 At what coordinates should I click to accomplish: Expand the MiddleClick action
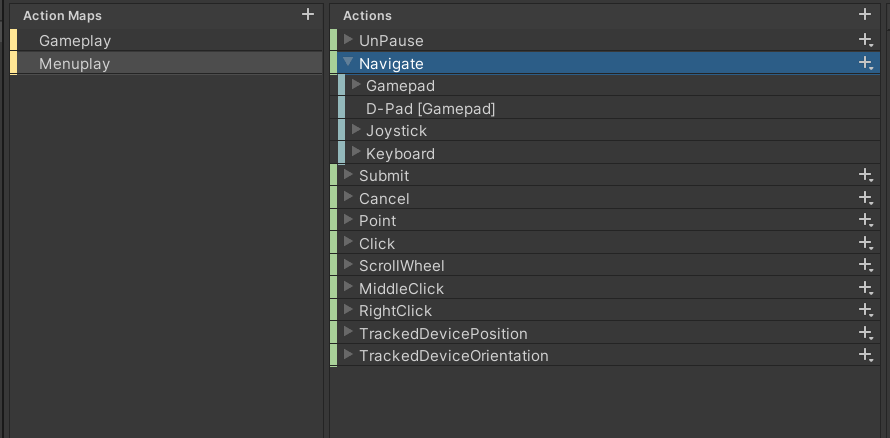(348, 288)
